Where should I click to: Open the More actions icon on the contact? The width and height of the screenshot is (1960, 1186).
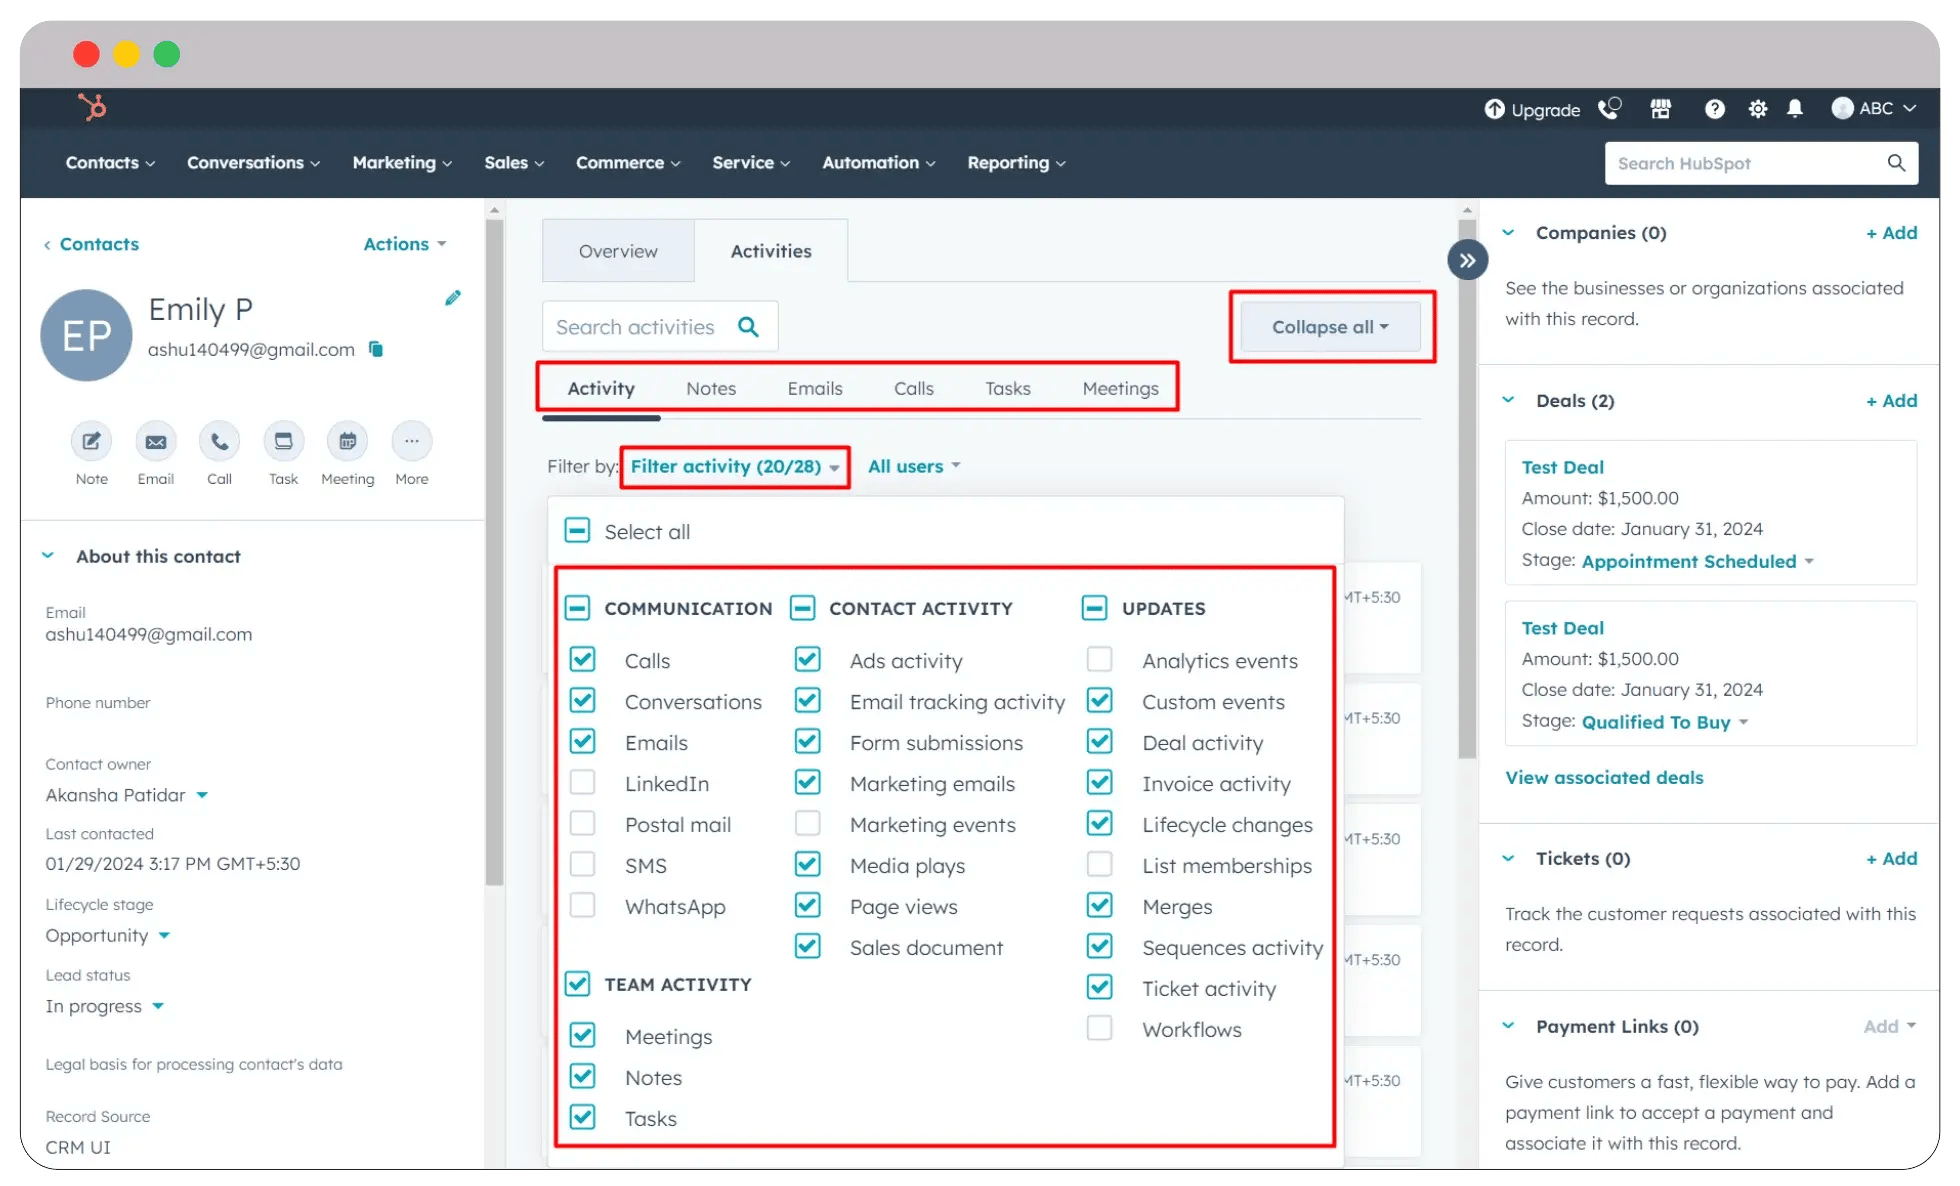click(x=411, y=441)
